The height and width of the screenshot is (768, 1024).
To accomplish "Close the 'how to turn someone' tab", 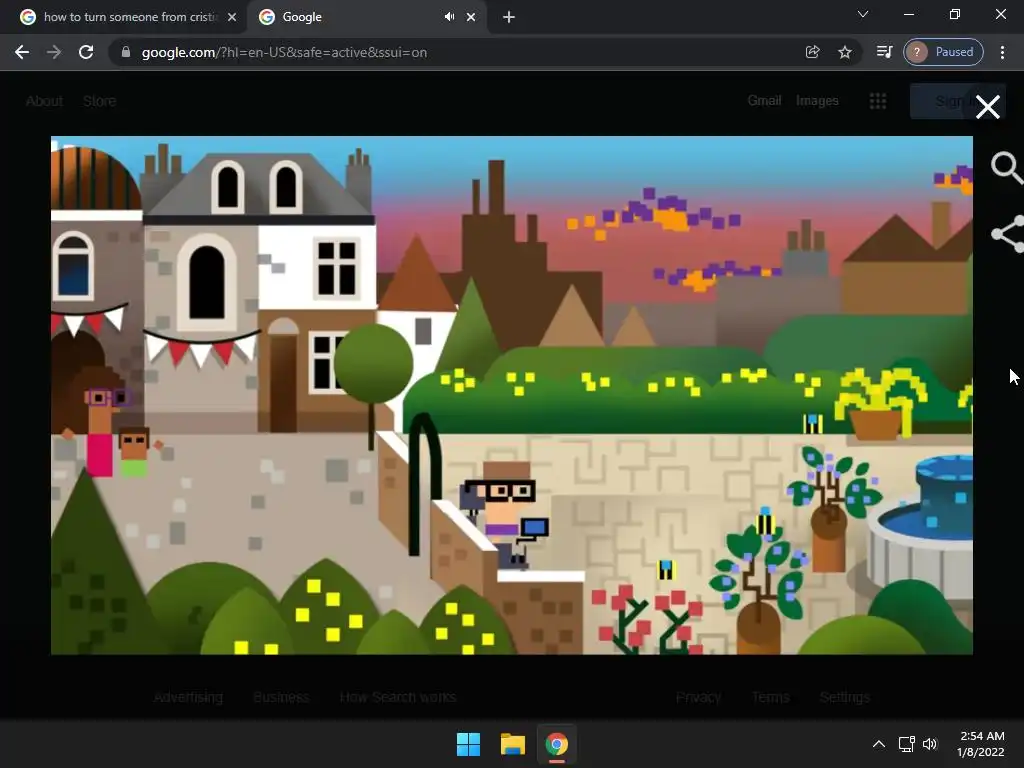I will coord(232,17).
